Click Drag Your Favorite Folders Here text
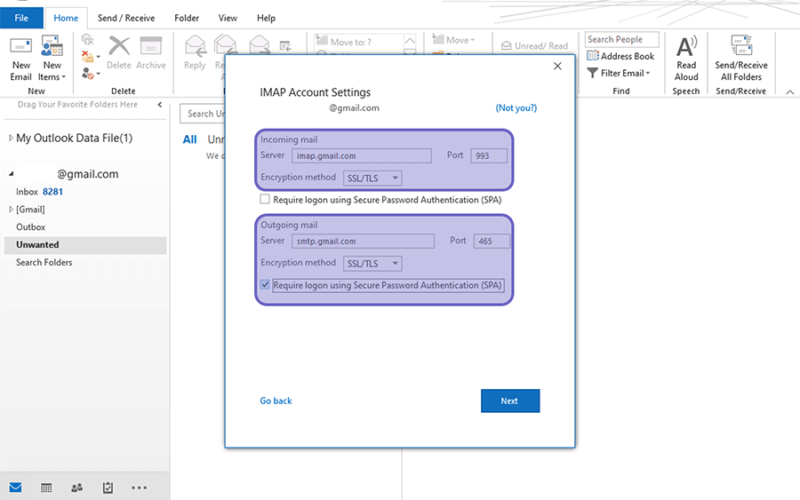The width and height of the screenshot is (800, 500). coord(78,105)
